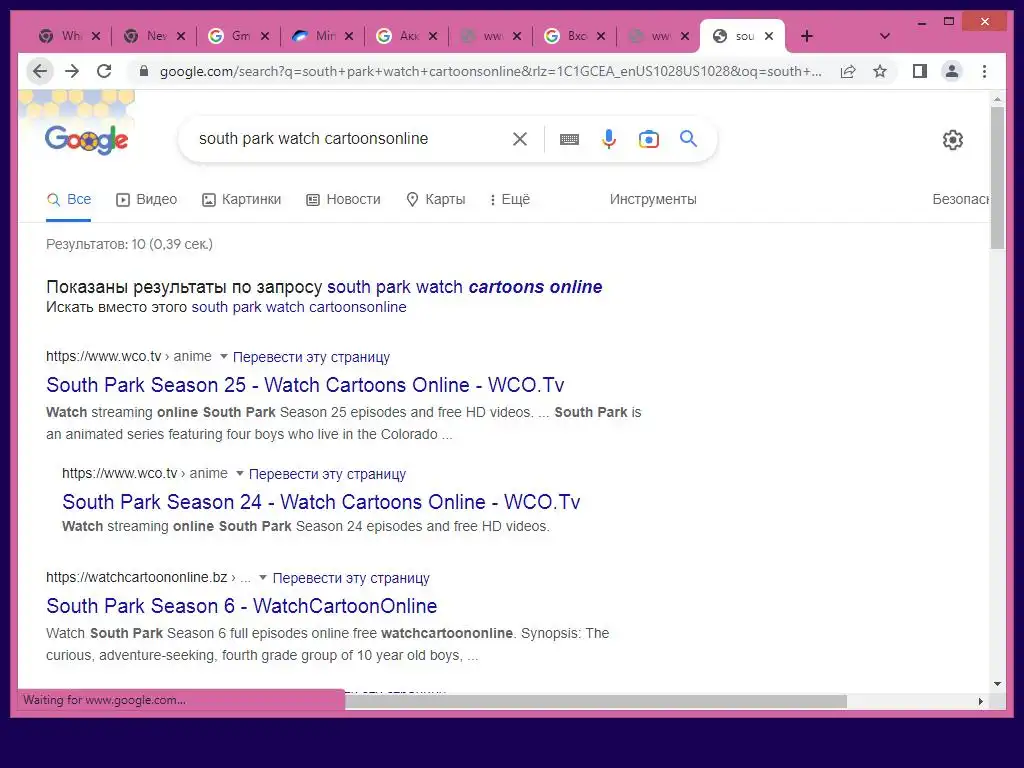
Task: Open the on-screen keyboard input tool
Action: pyautogui.click(x=569, y=139)
